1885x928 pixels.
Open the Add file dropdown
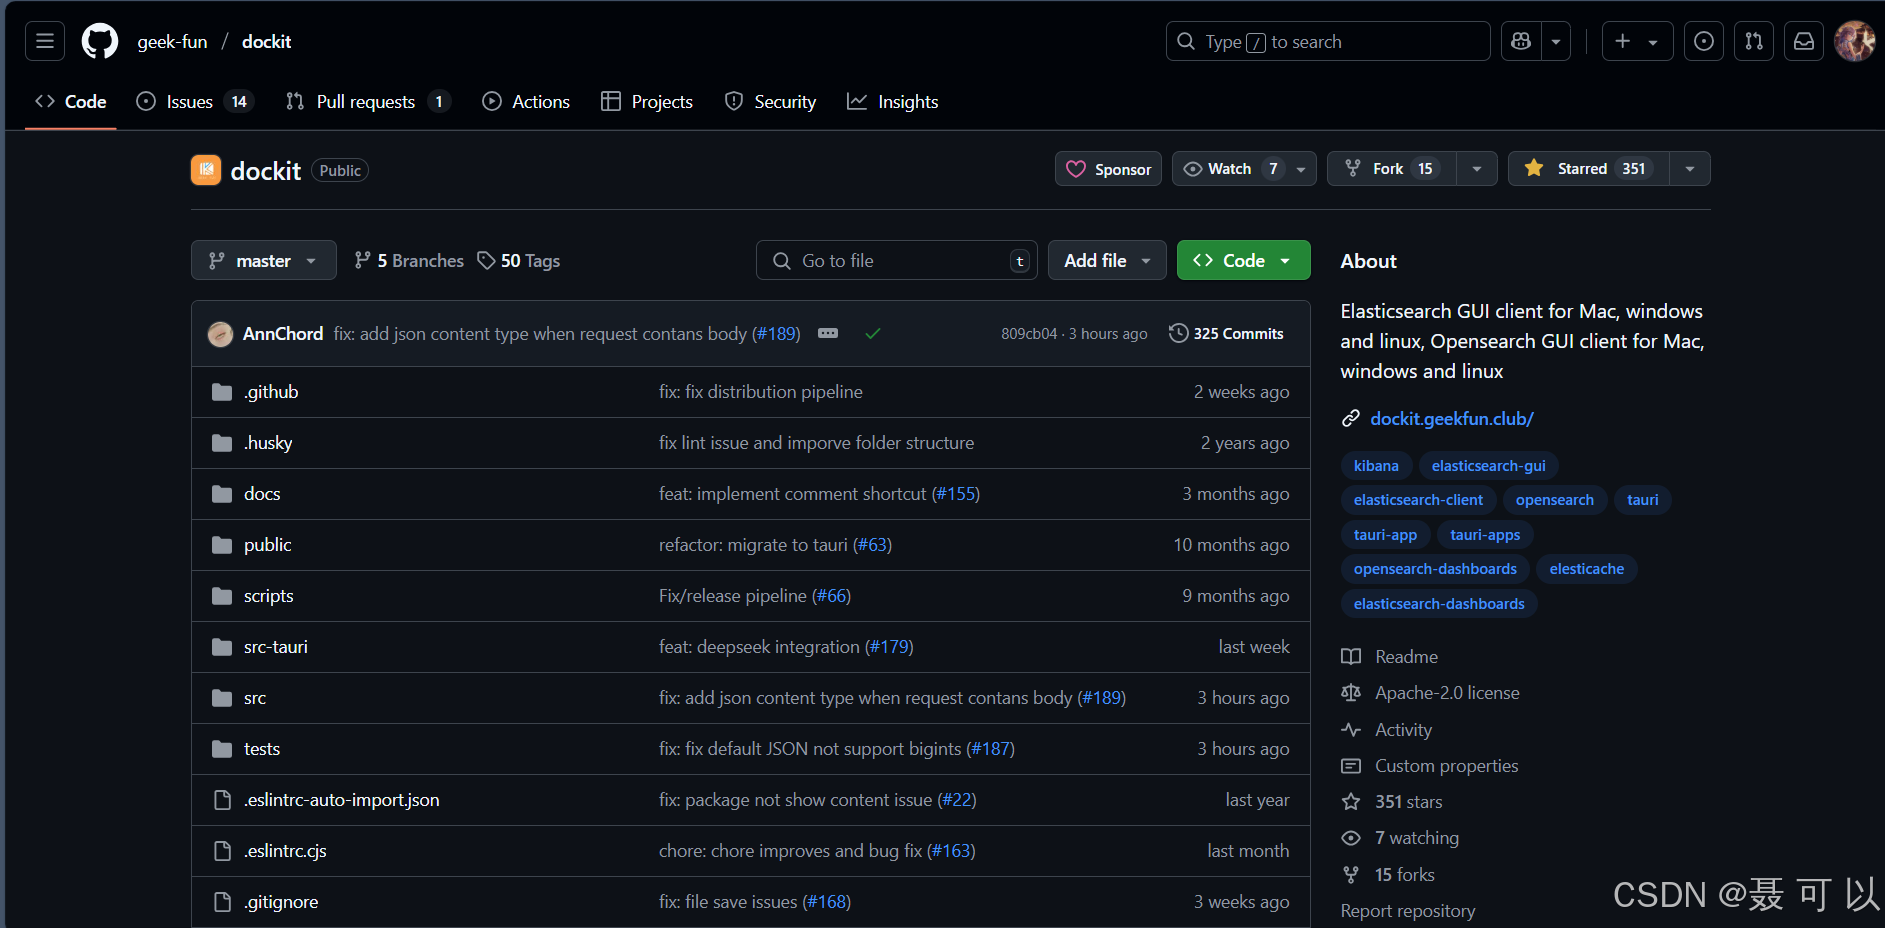[1107, 261]
